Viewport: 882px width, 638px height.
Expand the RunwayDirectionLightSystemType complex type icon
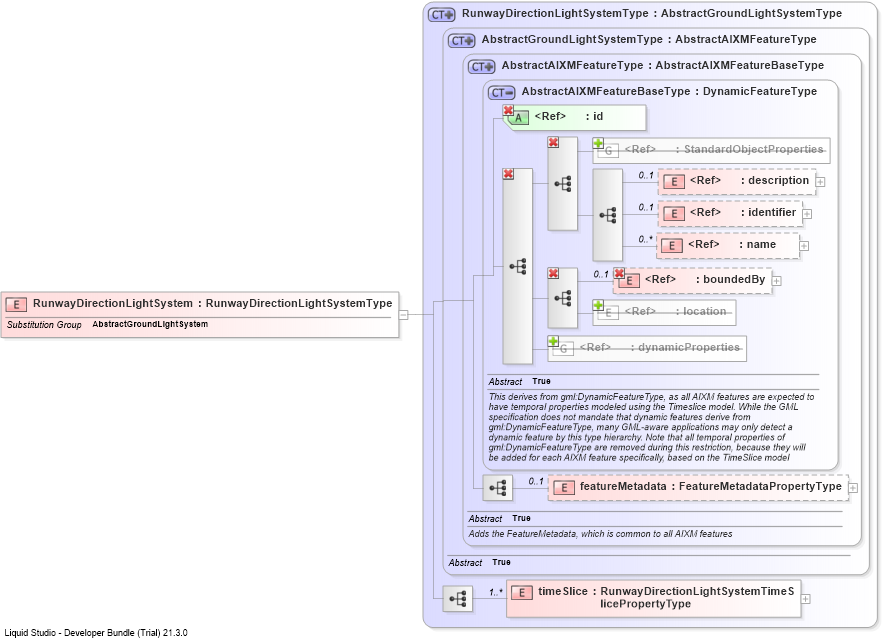click(442, 15)
